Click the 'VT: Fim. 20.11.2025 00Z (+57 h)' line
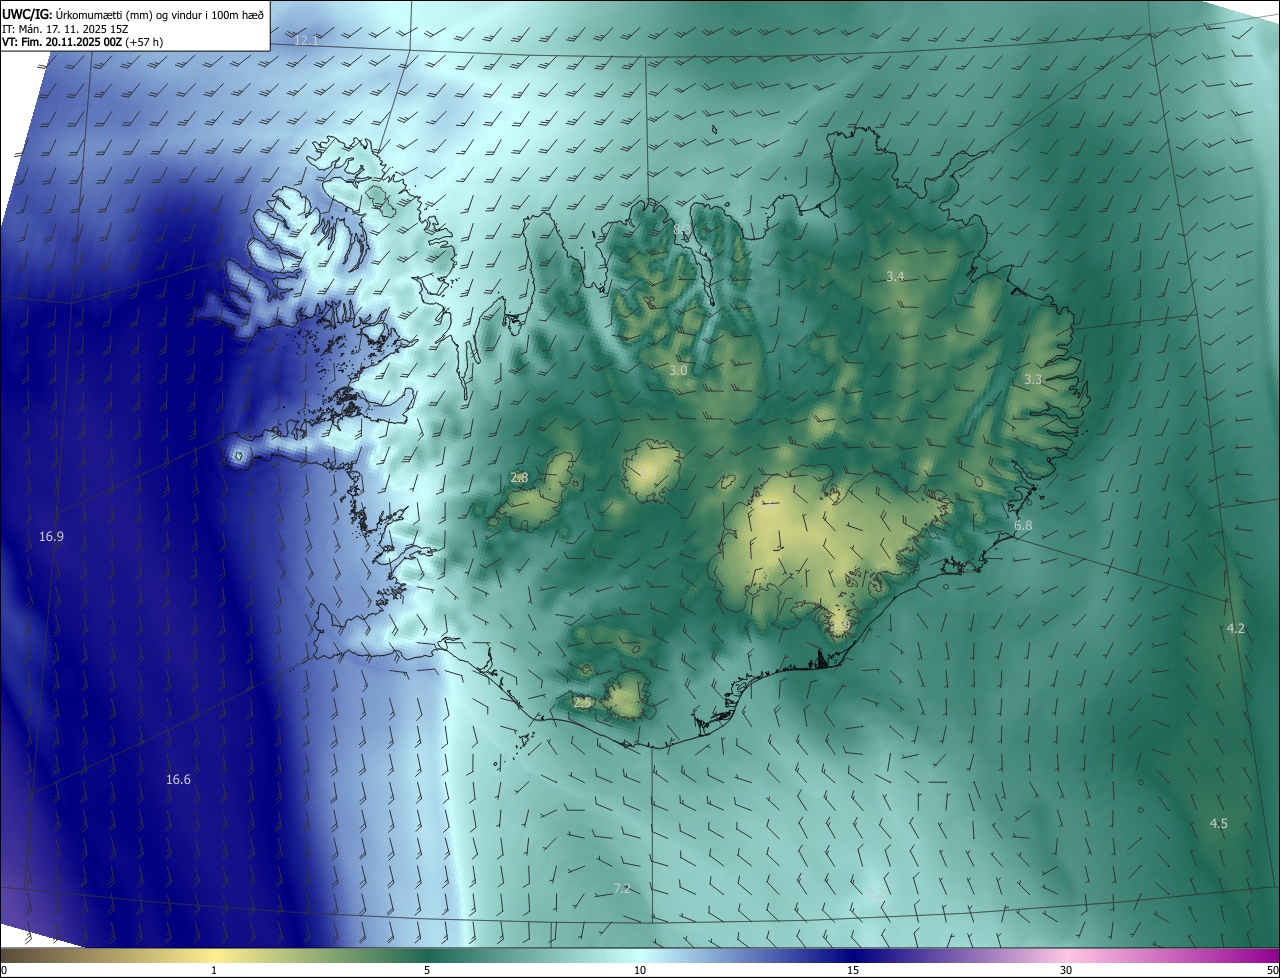1280x978 pixels. pyautogui.click(x=82, y=42)
